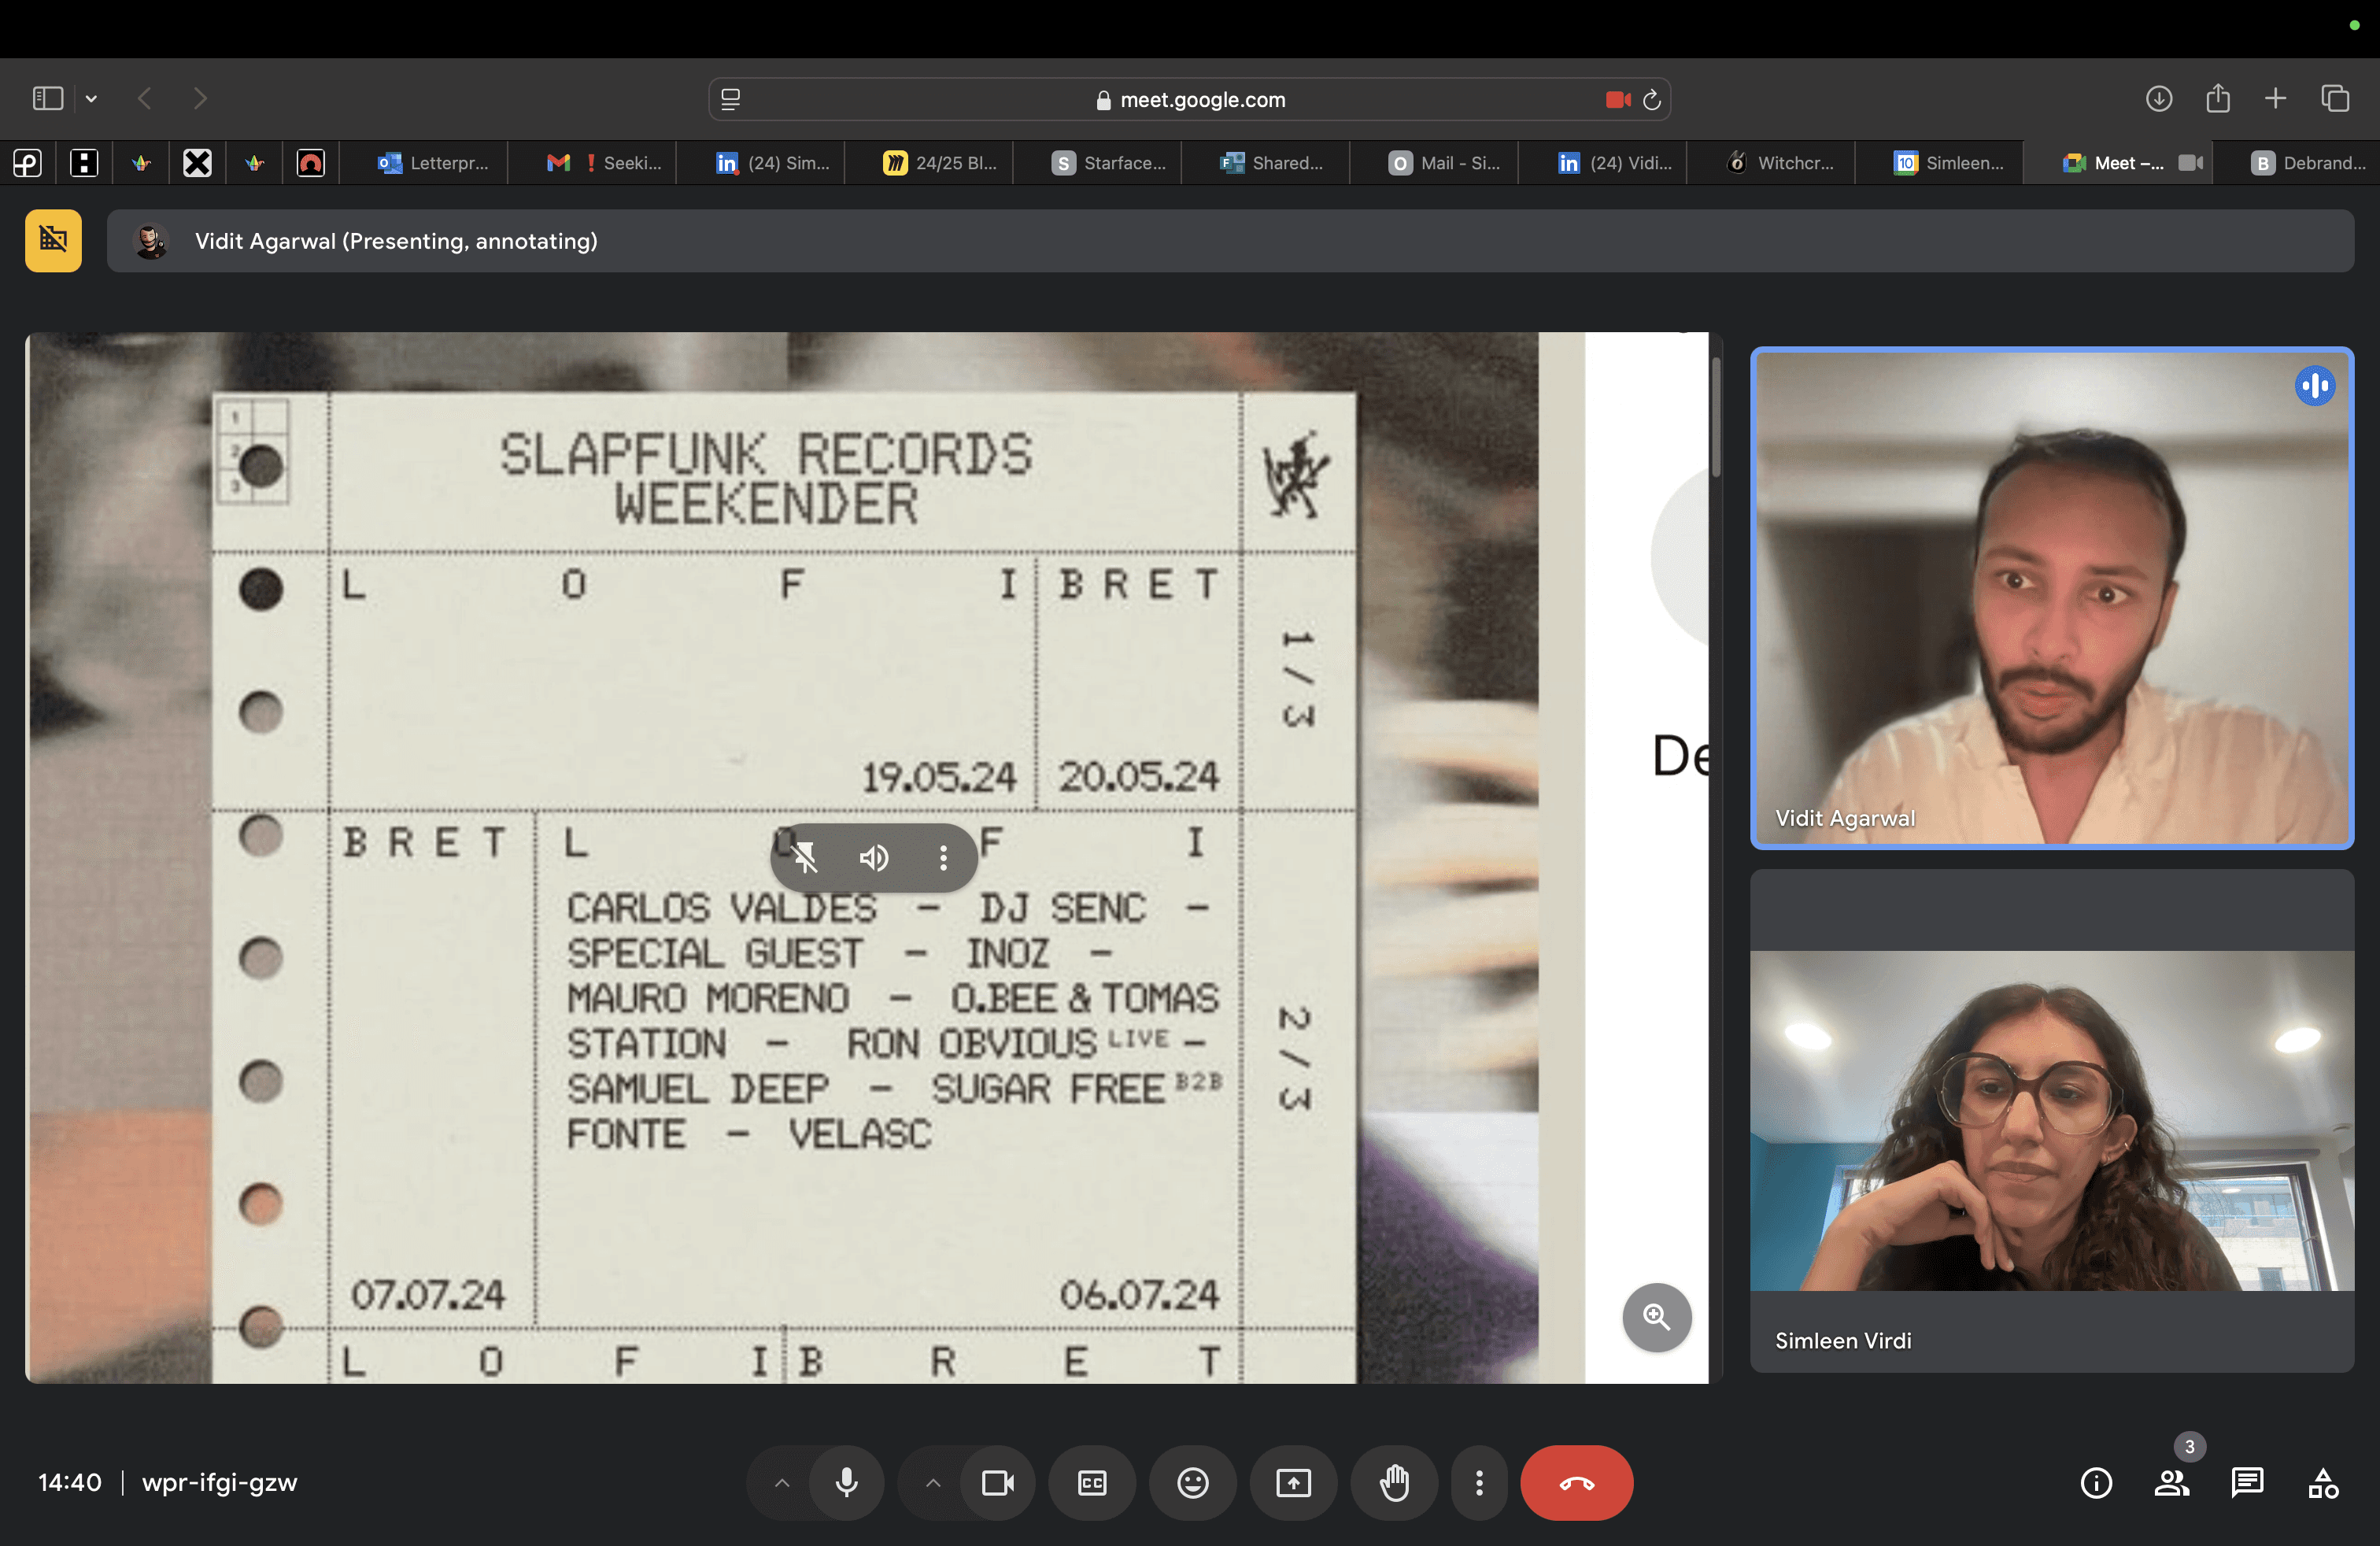The width and height of the screenshot is (2380, 1546).
Task: Open the first pinned tab with P logo
Action: point(27,163)
